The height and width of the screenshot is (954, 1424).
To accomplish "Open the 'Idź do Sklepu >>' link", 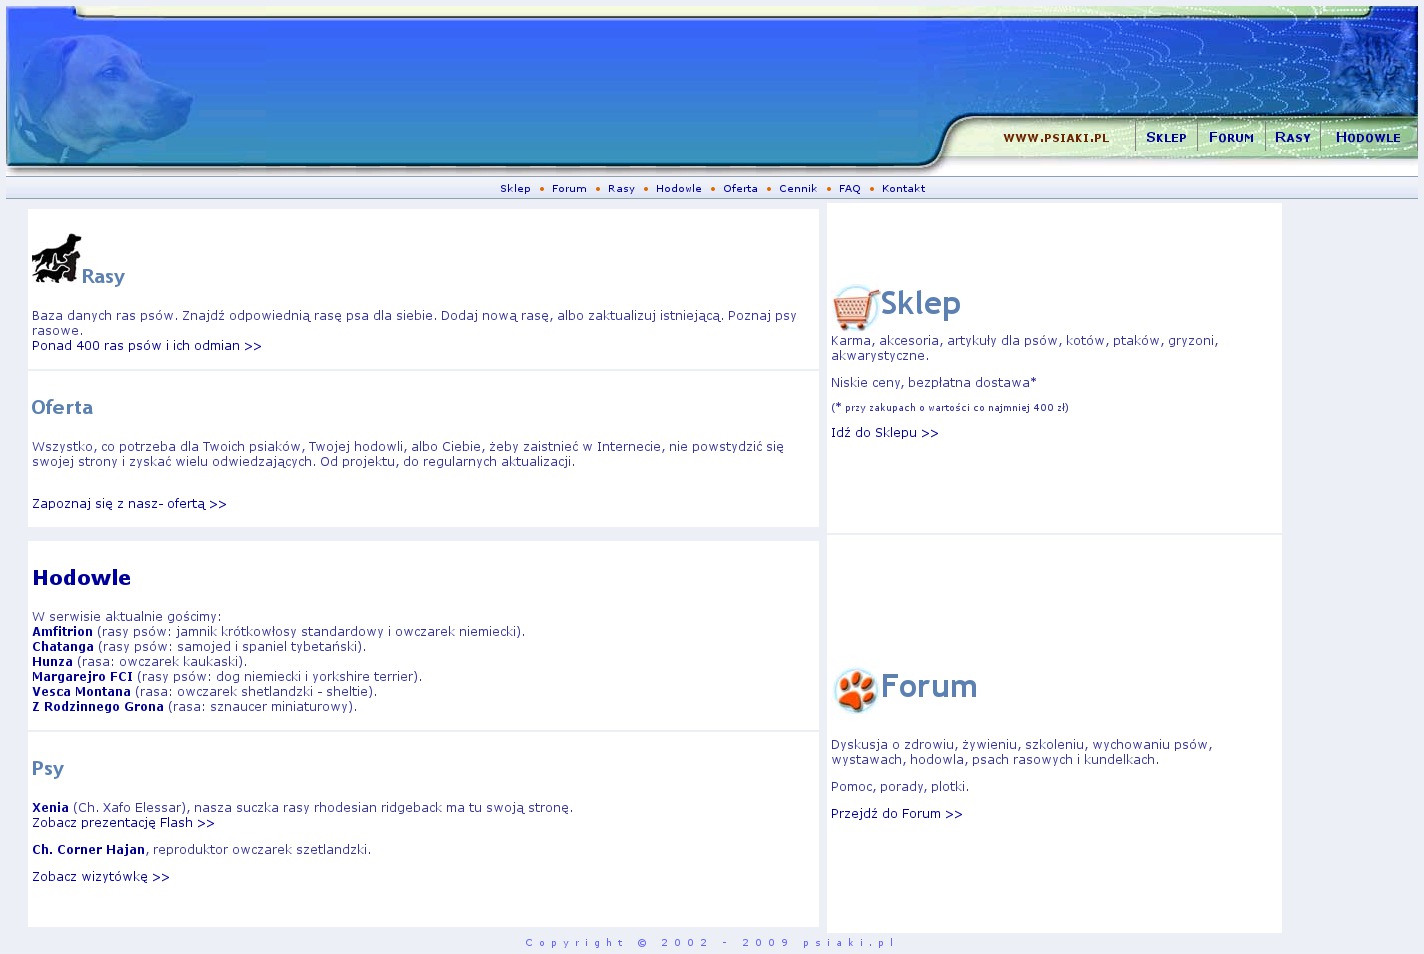I will click(884, 433).
